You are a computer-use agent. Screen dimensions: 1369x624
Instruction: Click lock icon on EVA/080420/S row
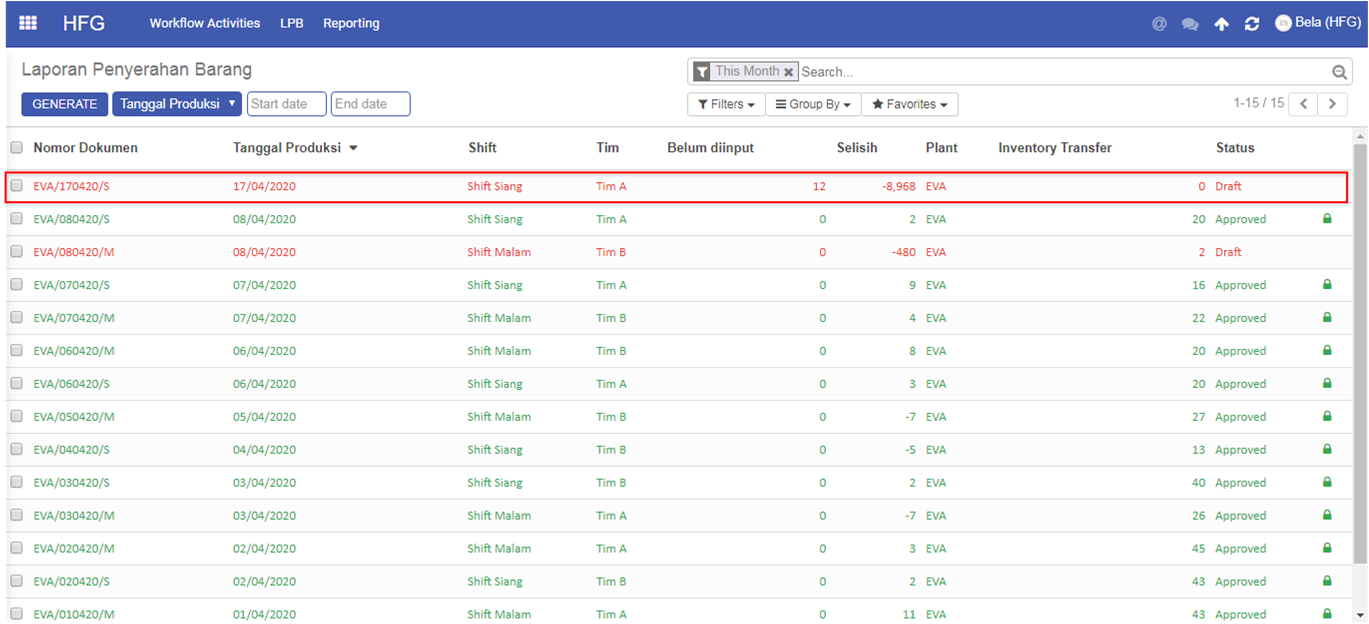pos(1327,218)
